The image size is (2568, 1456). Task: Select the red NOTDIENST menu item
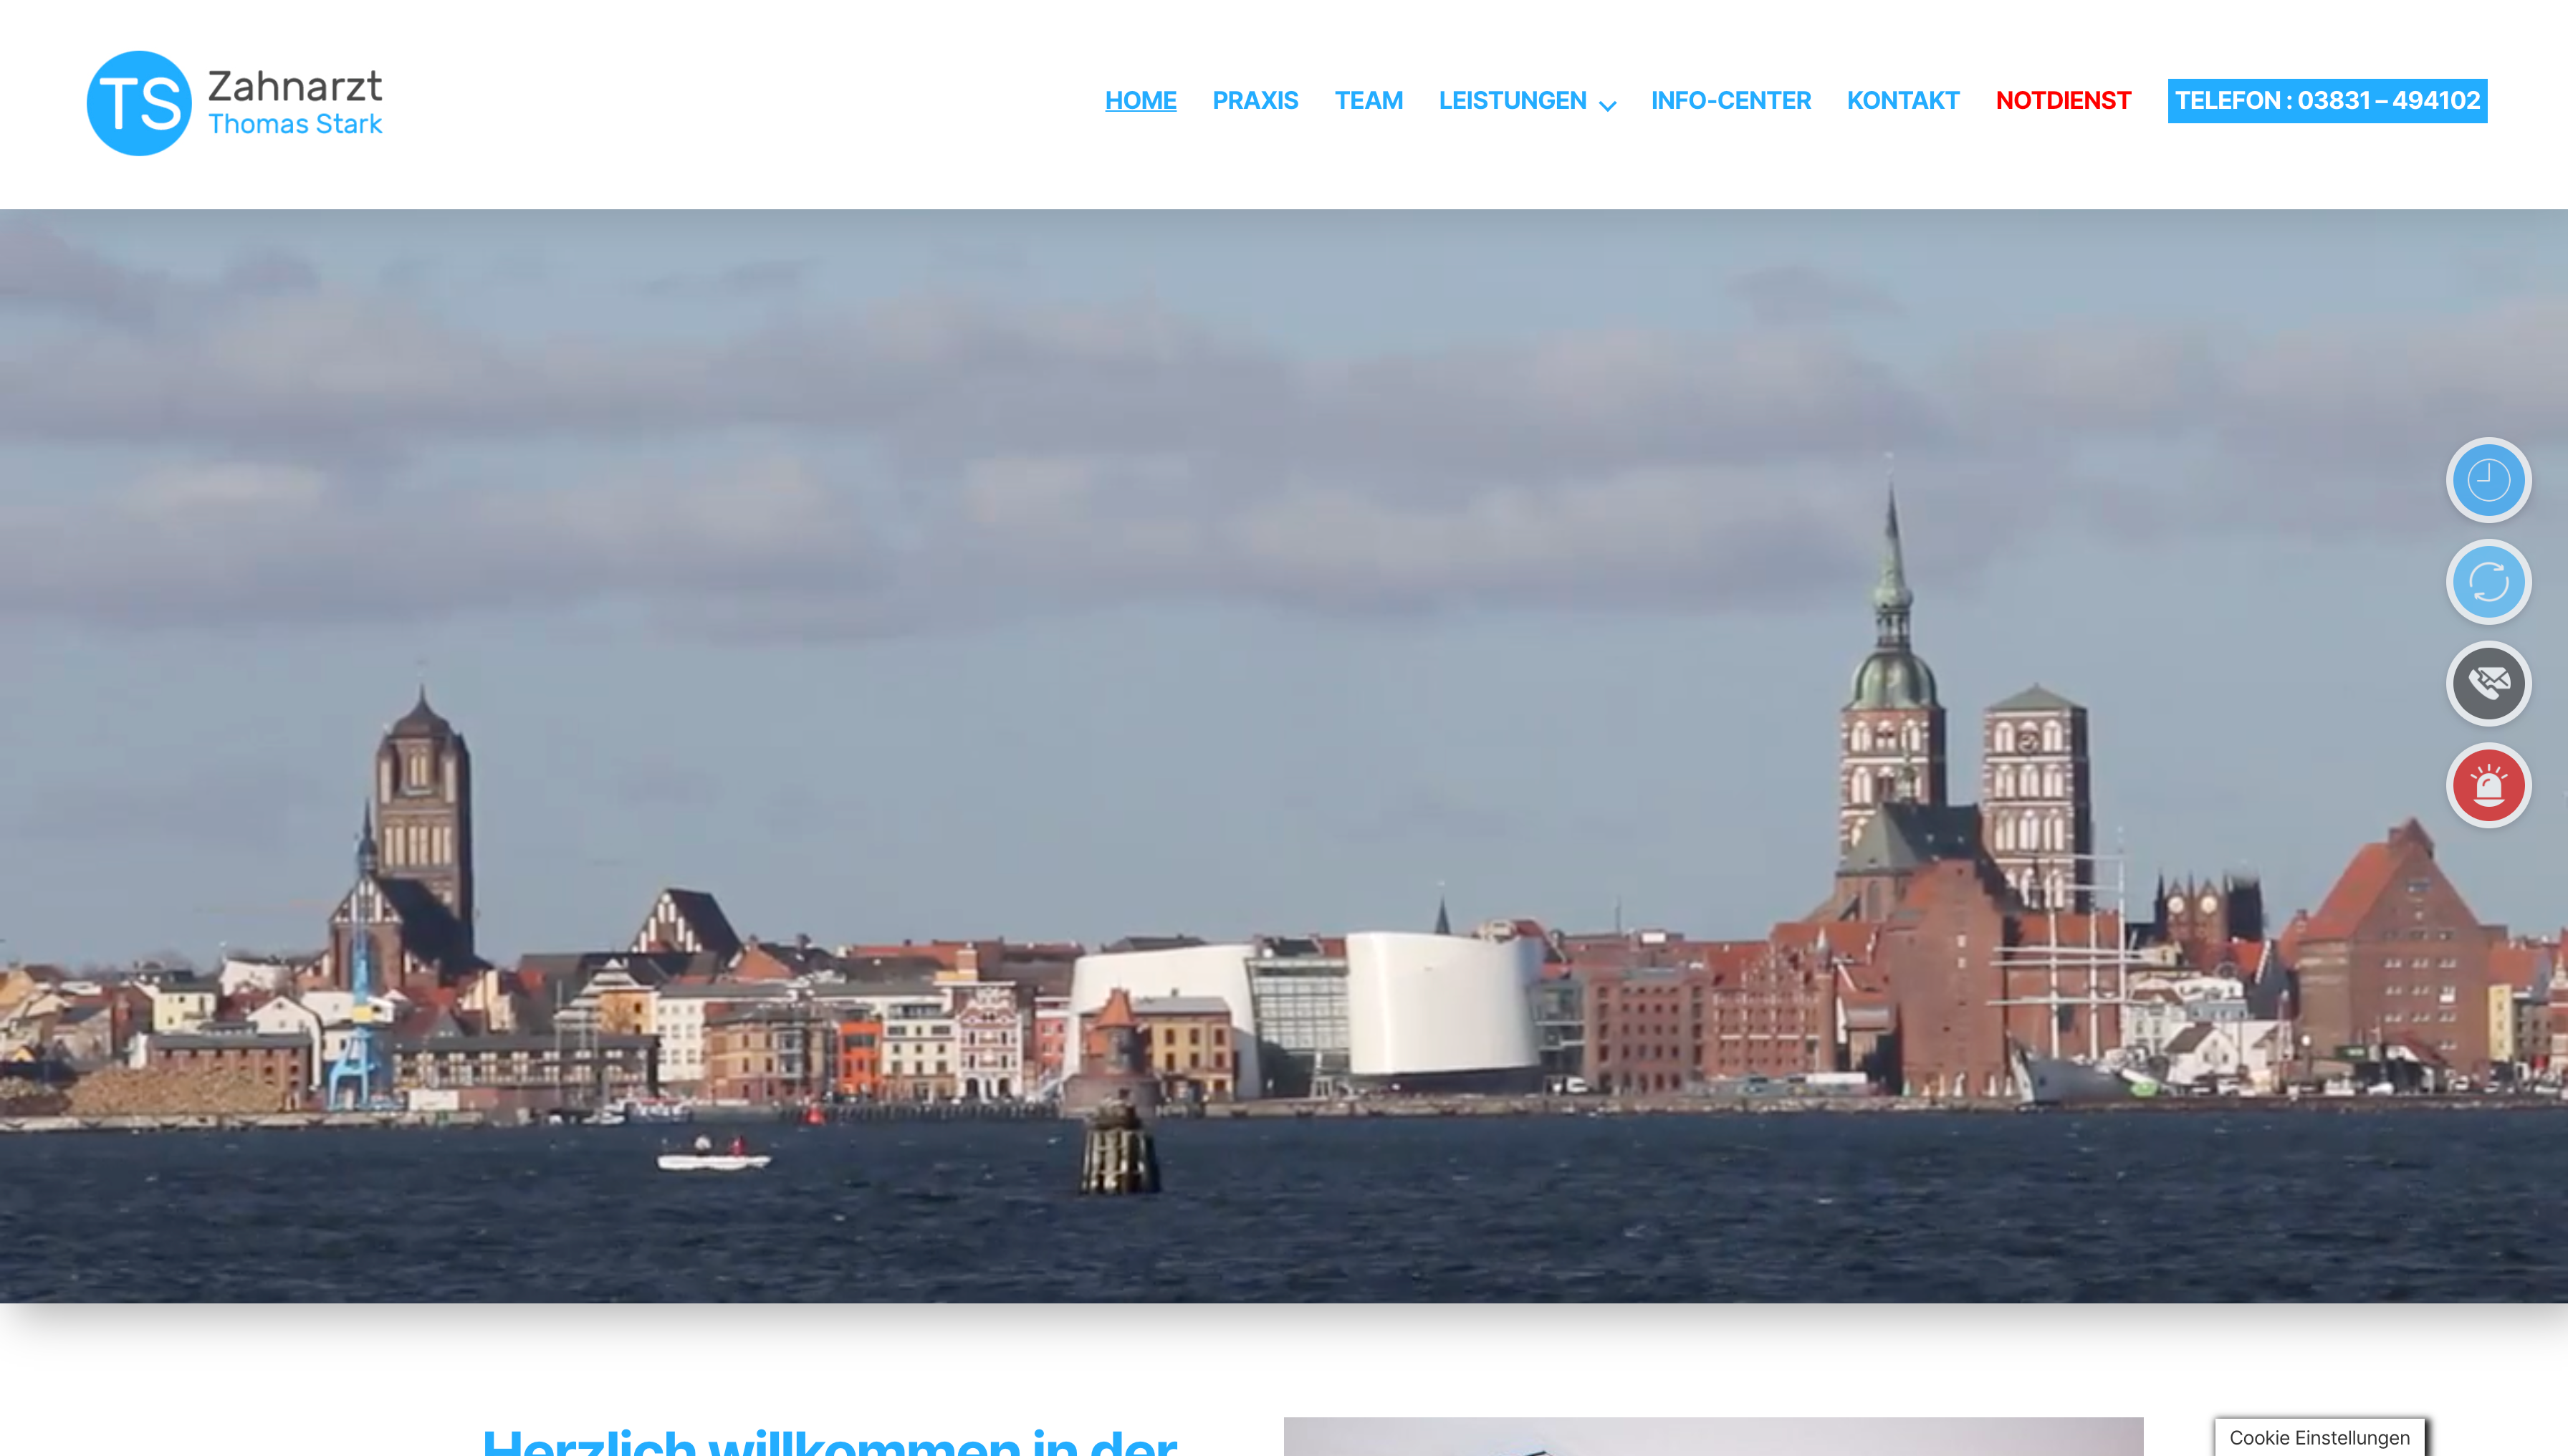(x=2062, y=100)
